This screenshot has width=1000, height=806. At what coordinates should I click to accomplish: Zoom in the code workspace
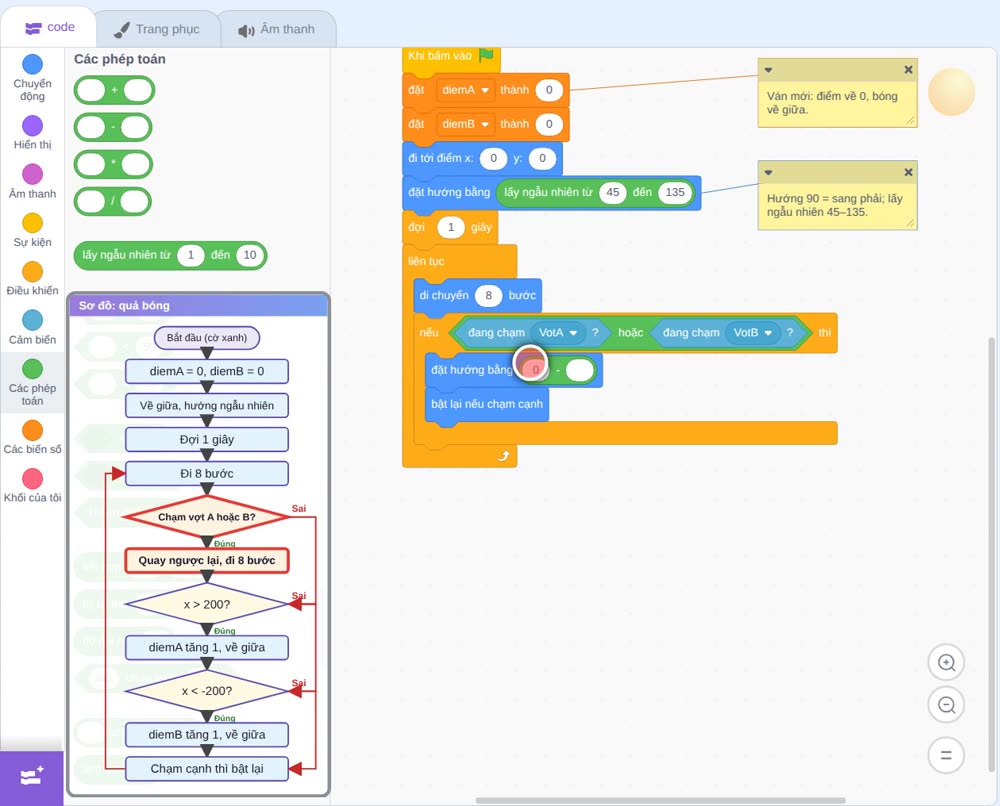[x=946, y=663]
